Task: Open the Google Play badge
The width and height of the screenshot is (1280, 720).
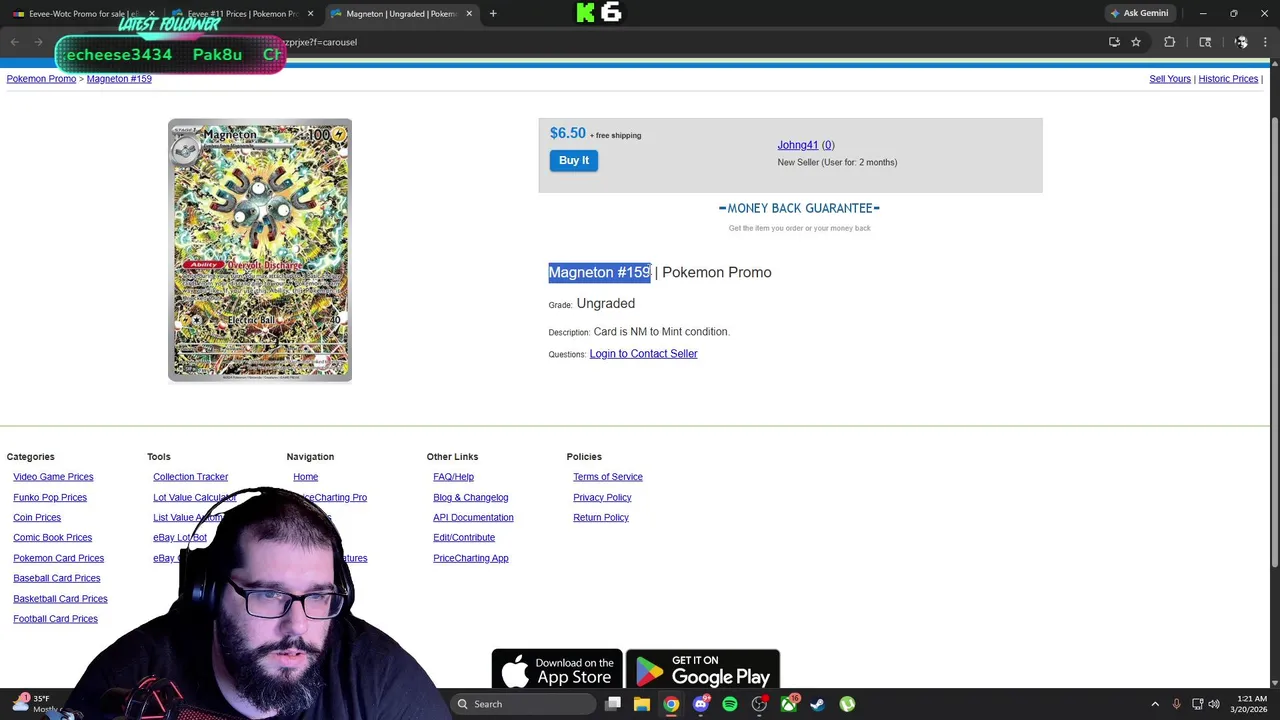Action: coord(703,670)
